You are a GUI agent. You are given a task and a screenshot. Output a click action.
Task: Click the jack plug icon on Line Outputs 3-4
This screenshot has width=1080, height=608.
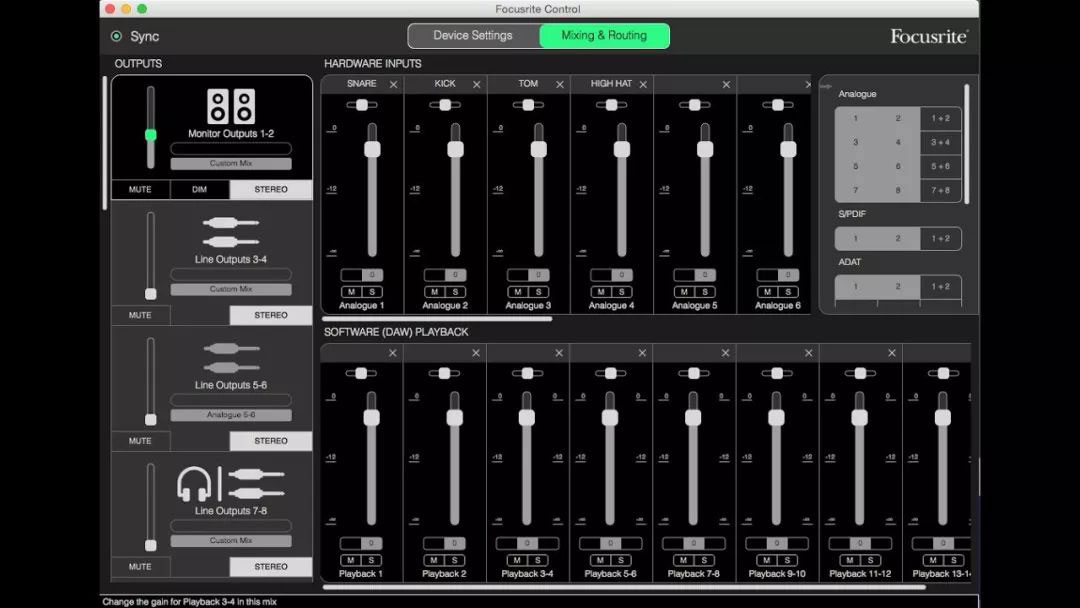230,230
